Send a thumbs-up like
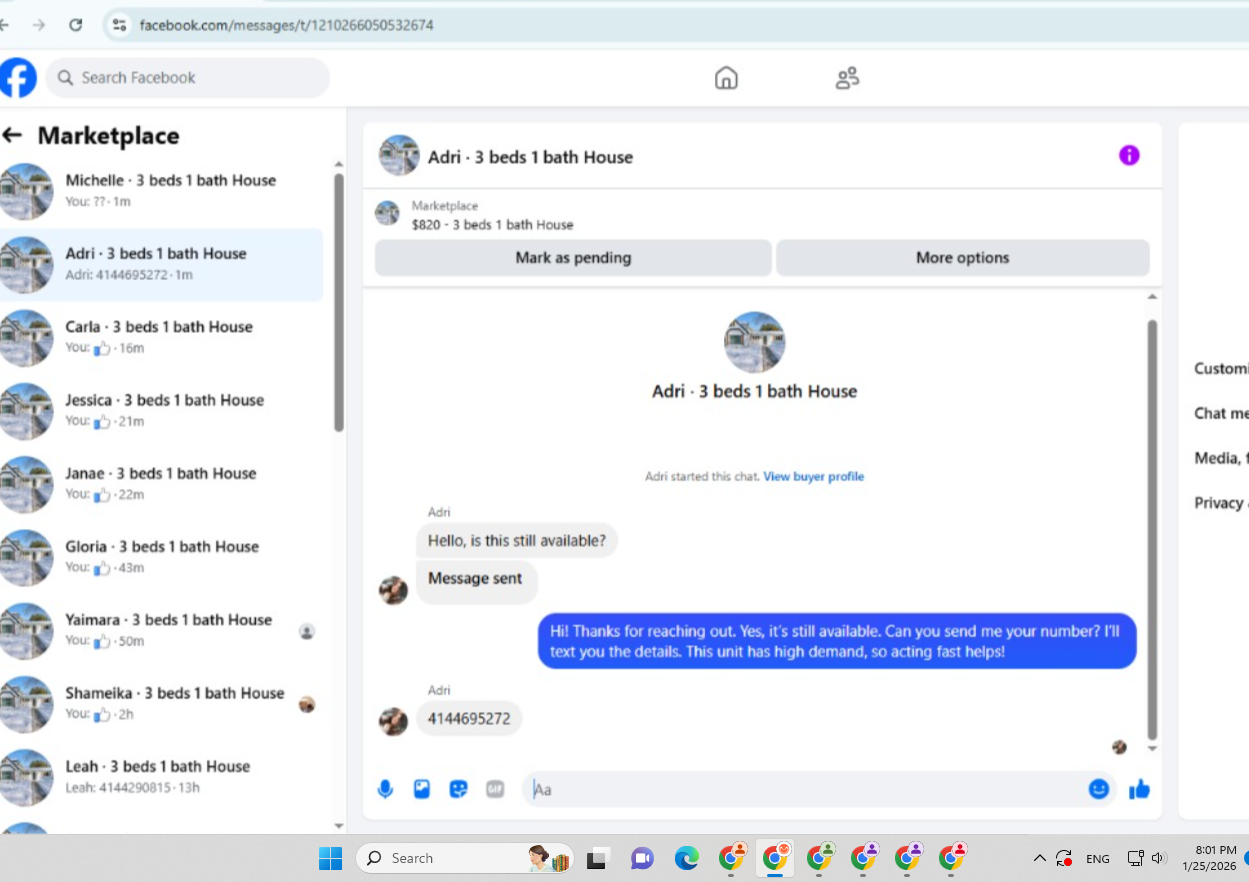Screen dimensions: 1249x882 1139,789
